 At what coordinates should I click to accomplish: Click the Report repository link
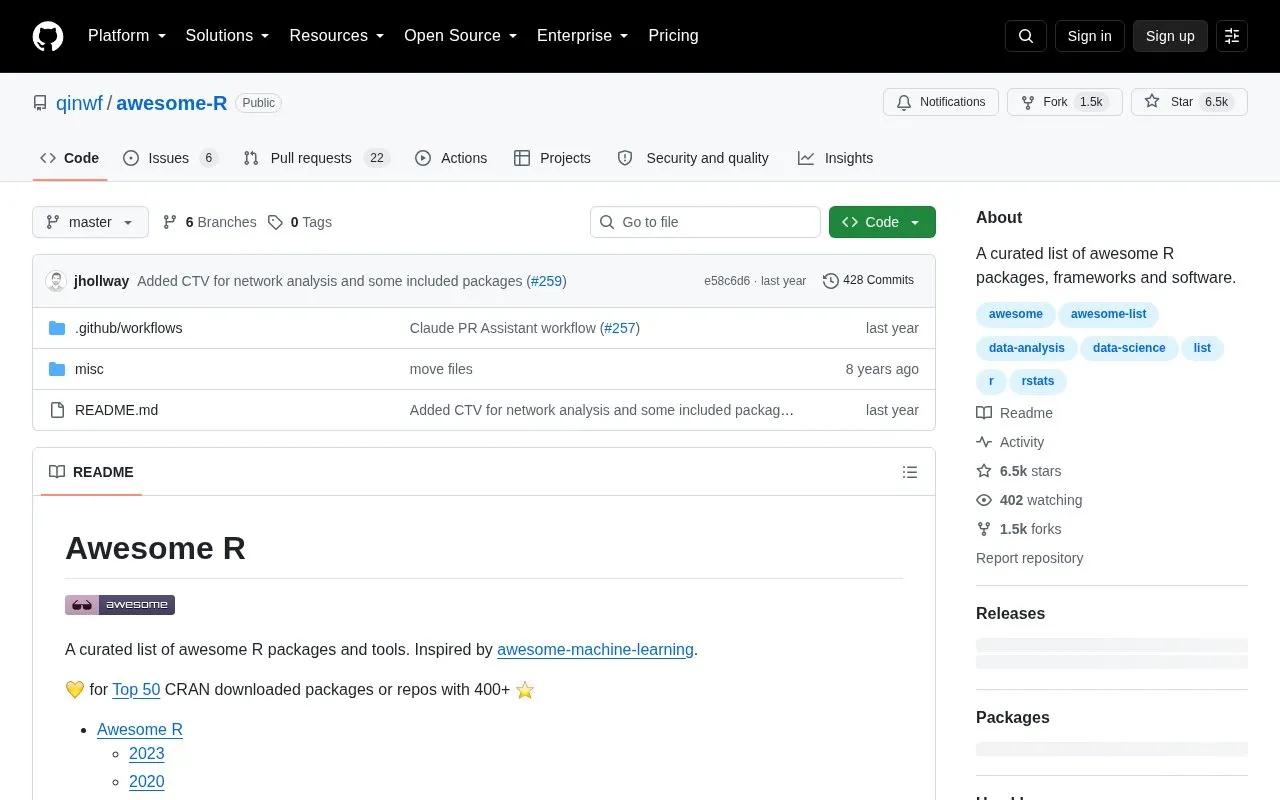1029,558
